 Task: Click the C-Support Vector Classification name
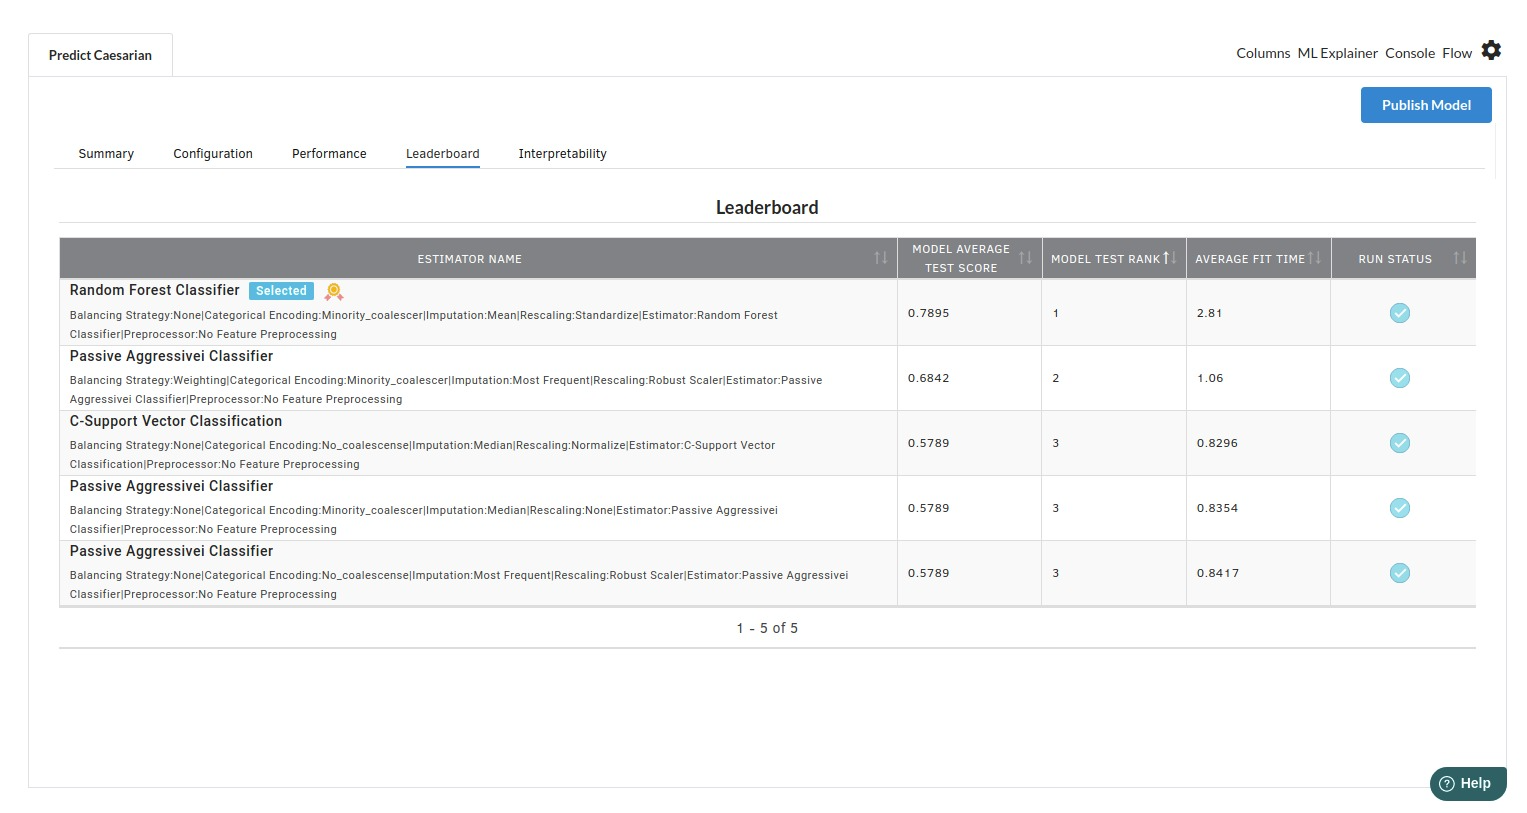[176, 421]
